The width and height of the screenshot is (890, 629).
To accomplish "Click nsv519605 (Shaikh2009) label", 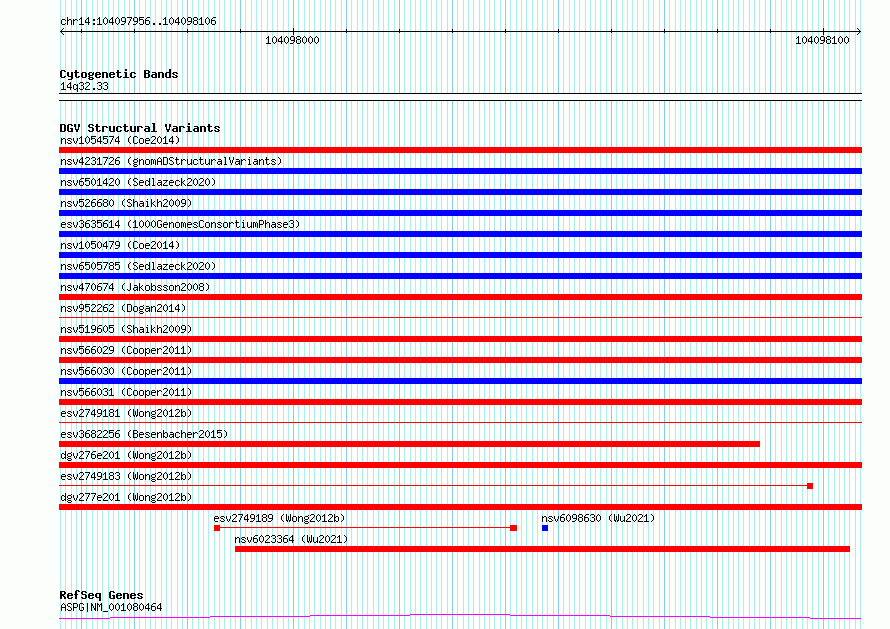I will (x=126, y=329).
